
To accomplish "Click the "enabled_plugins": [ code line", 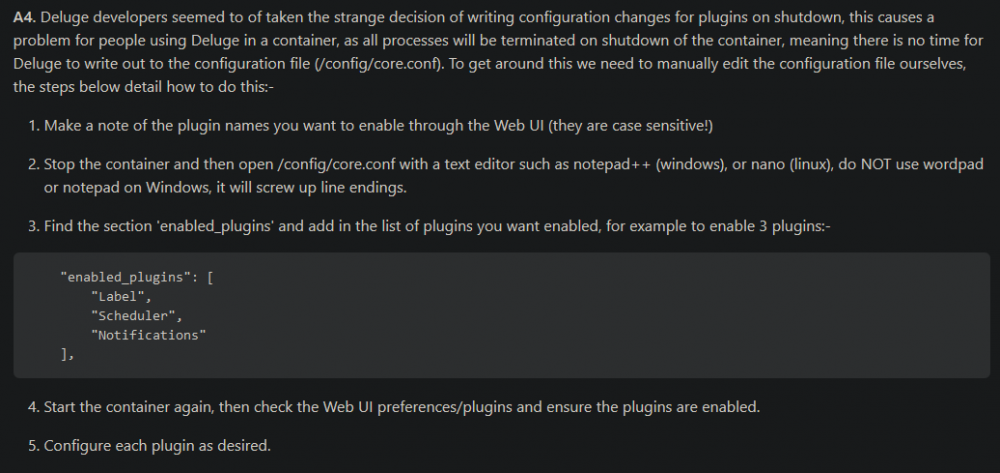I will pos(136,277).
